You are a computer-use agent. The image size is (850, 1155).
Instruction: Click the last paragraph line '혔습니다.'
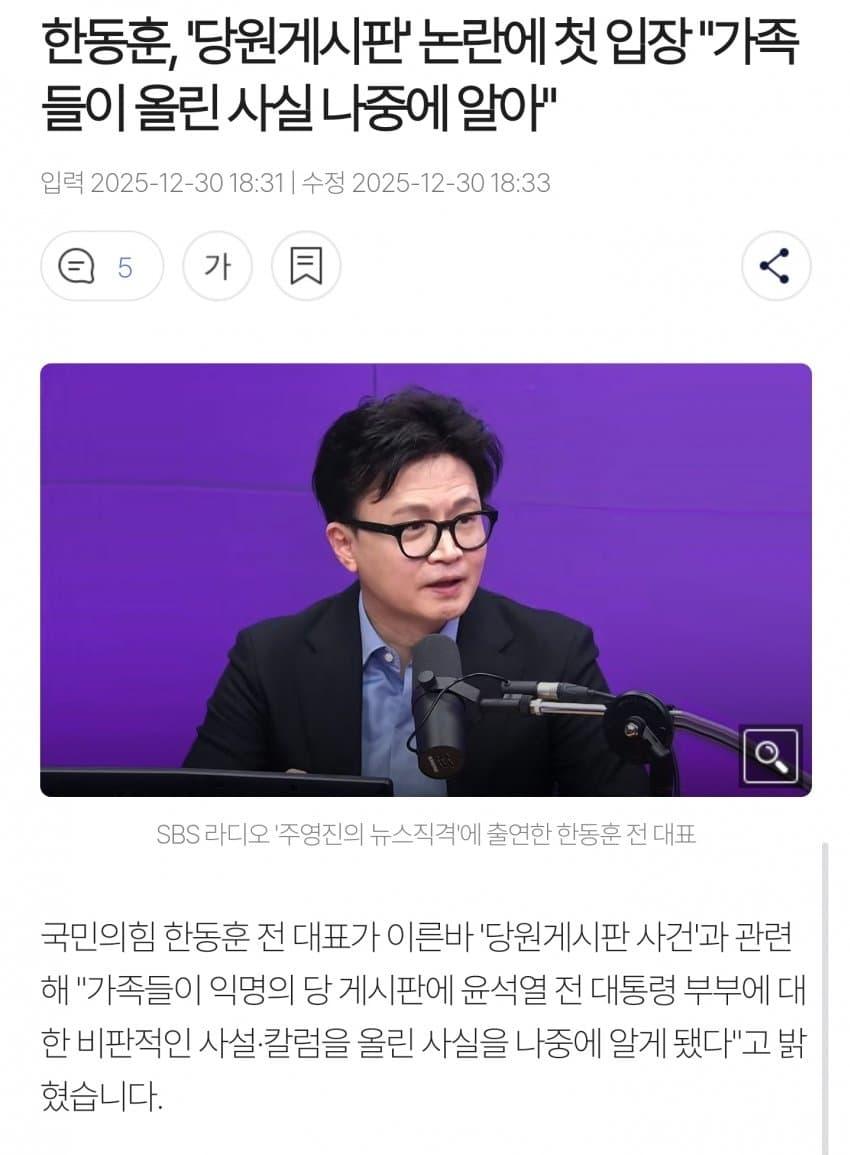coord(101,1098)
